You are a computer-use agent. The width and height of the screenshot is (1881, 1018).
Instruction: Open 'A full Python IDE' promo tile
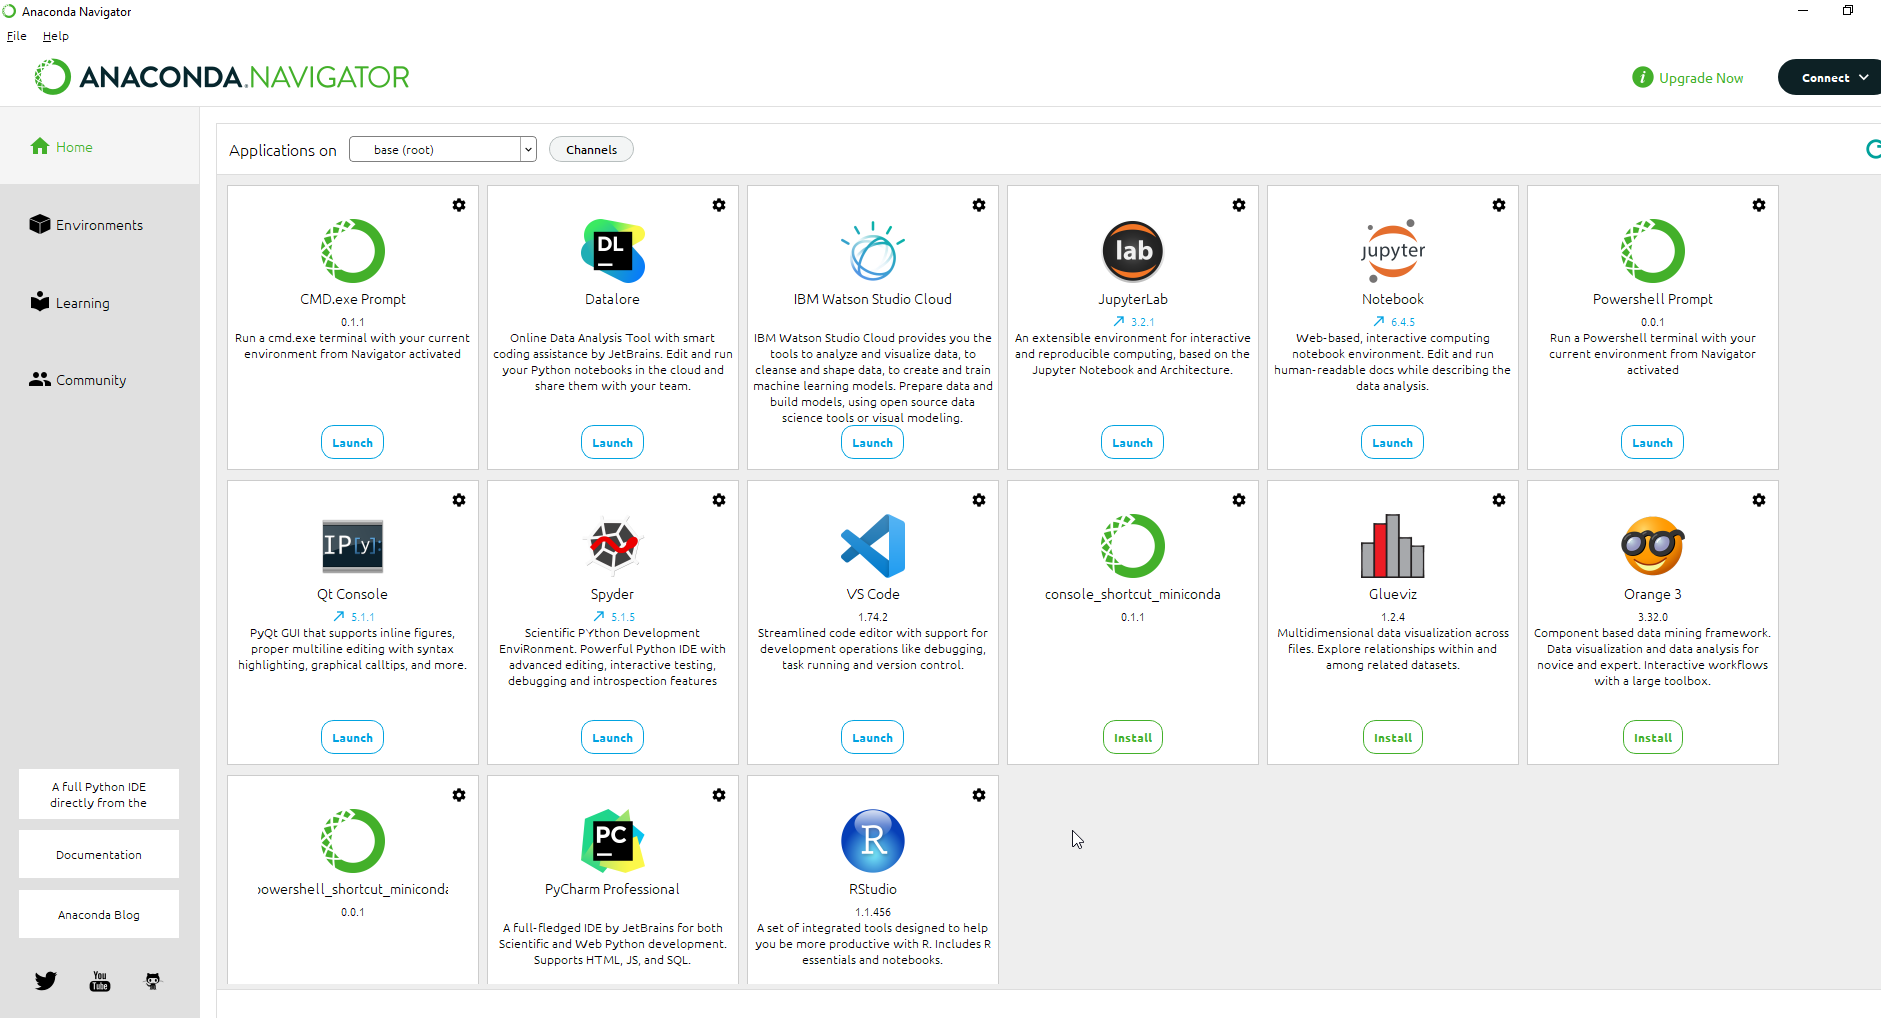[x=99, y=795]
